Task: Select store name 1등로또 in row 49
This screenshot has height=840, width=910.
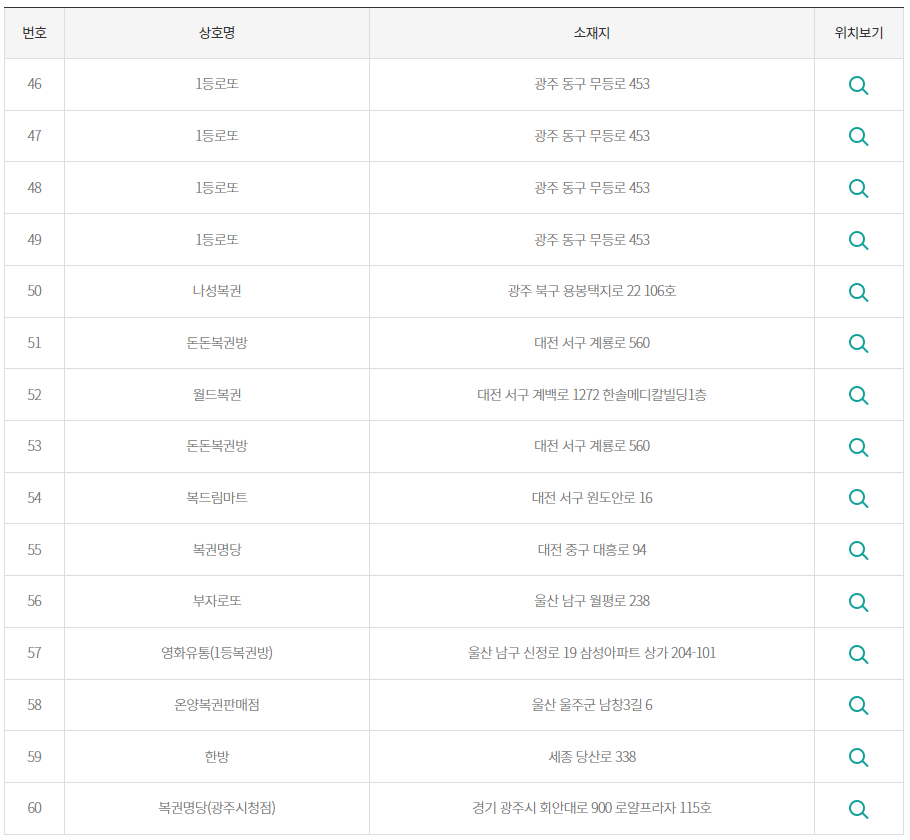Action: click(216, 240)
